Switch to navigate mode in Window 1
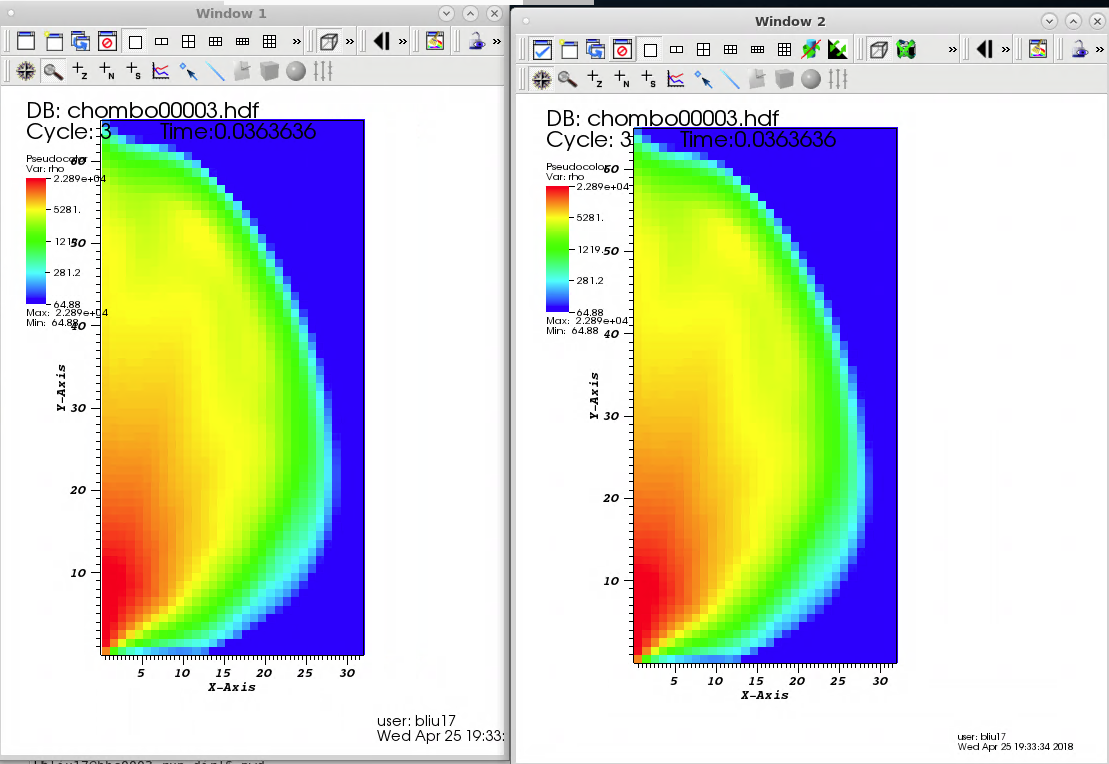Image resolution: width=1109 pixels, height=764 pixels. click(25, 71)
